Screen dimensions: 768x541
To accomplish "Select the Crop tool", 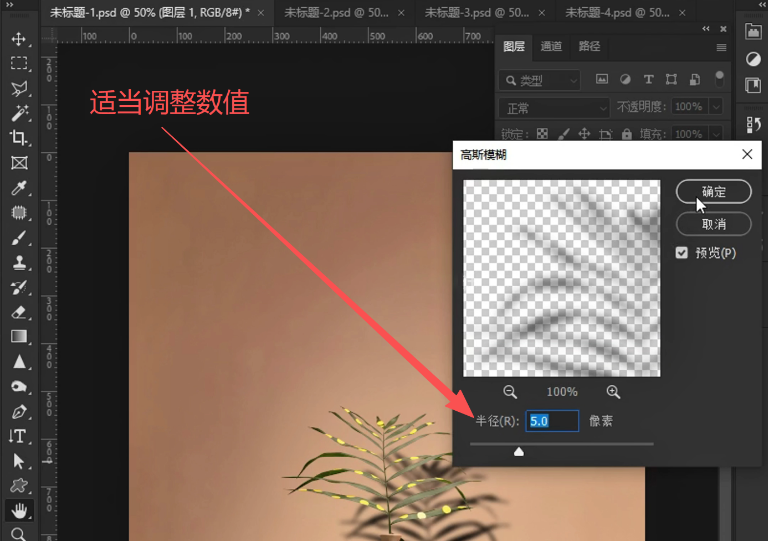I will click(x=19, y=138).
